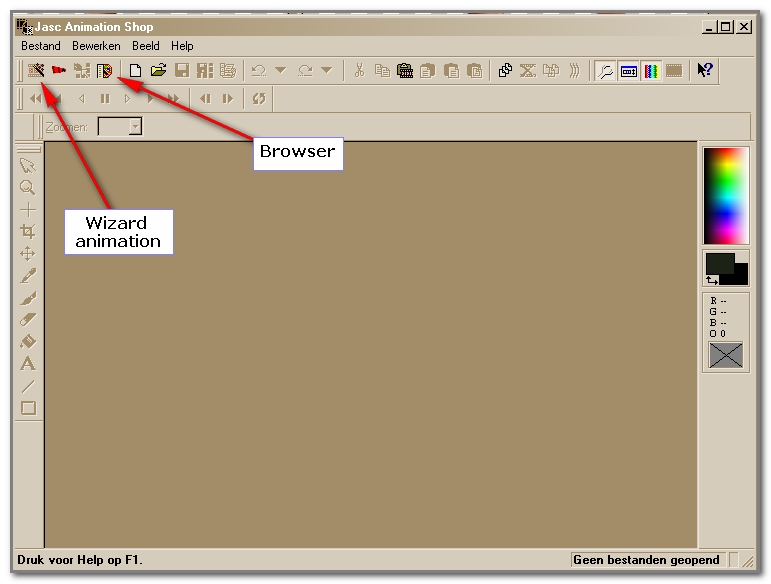Image resolution: width=771 pixels, height=584 pixels.
Task: Select the Shape rectangle tool
Action: [x=28, y=408]
